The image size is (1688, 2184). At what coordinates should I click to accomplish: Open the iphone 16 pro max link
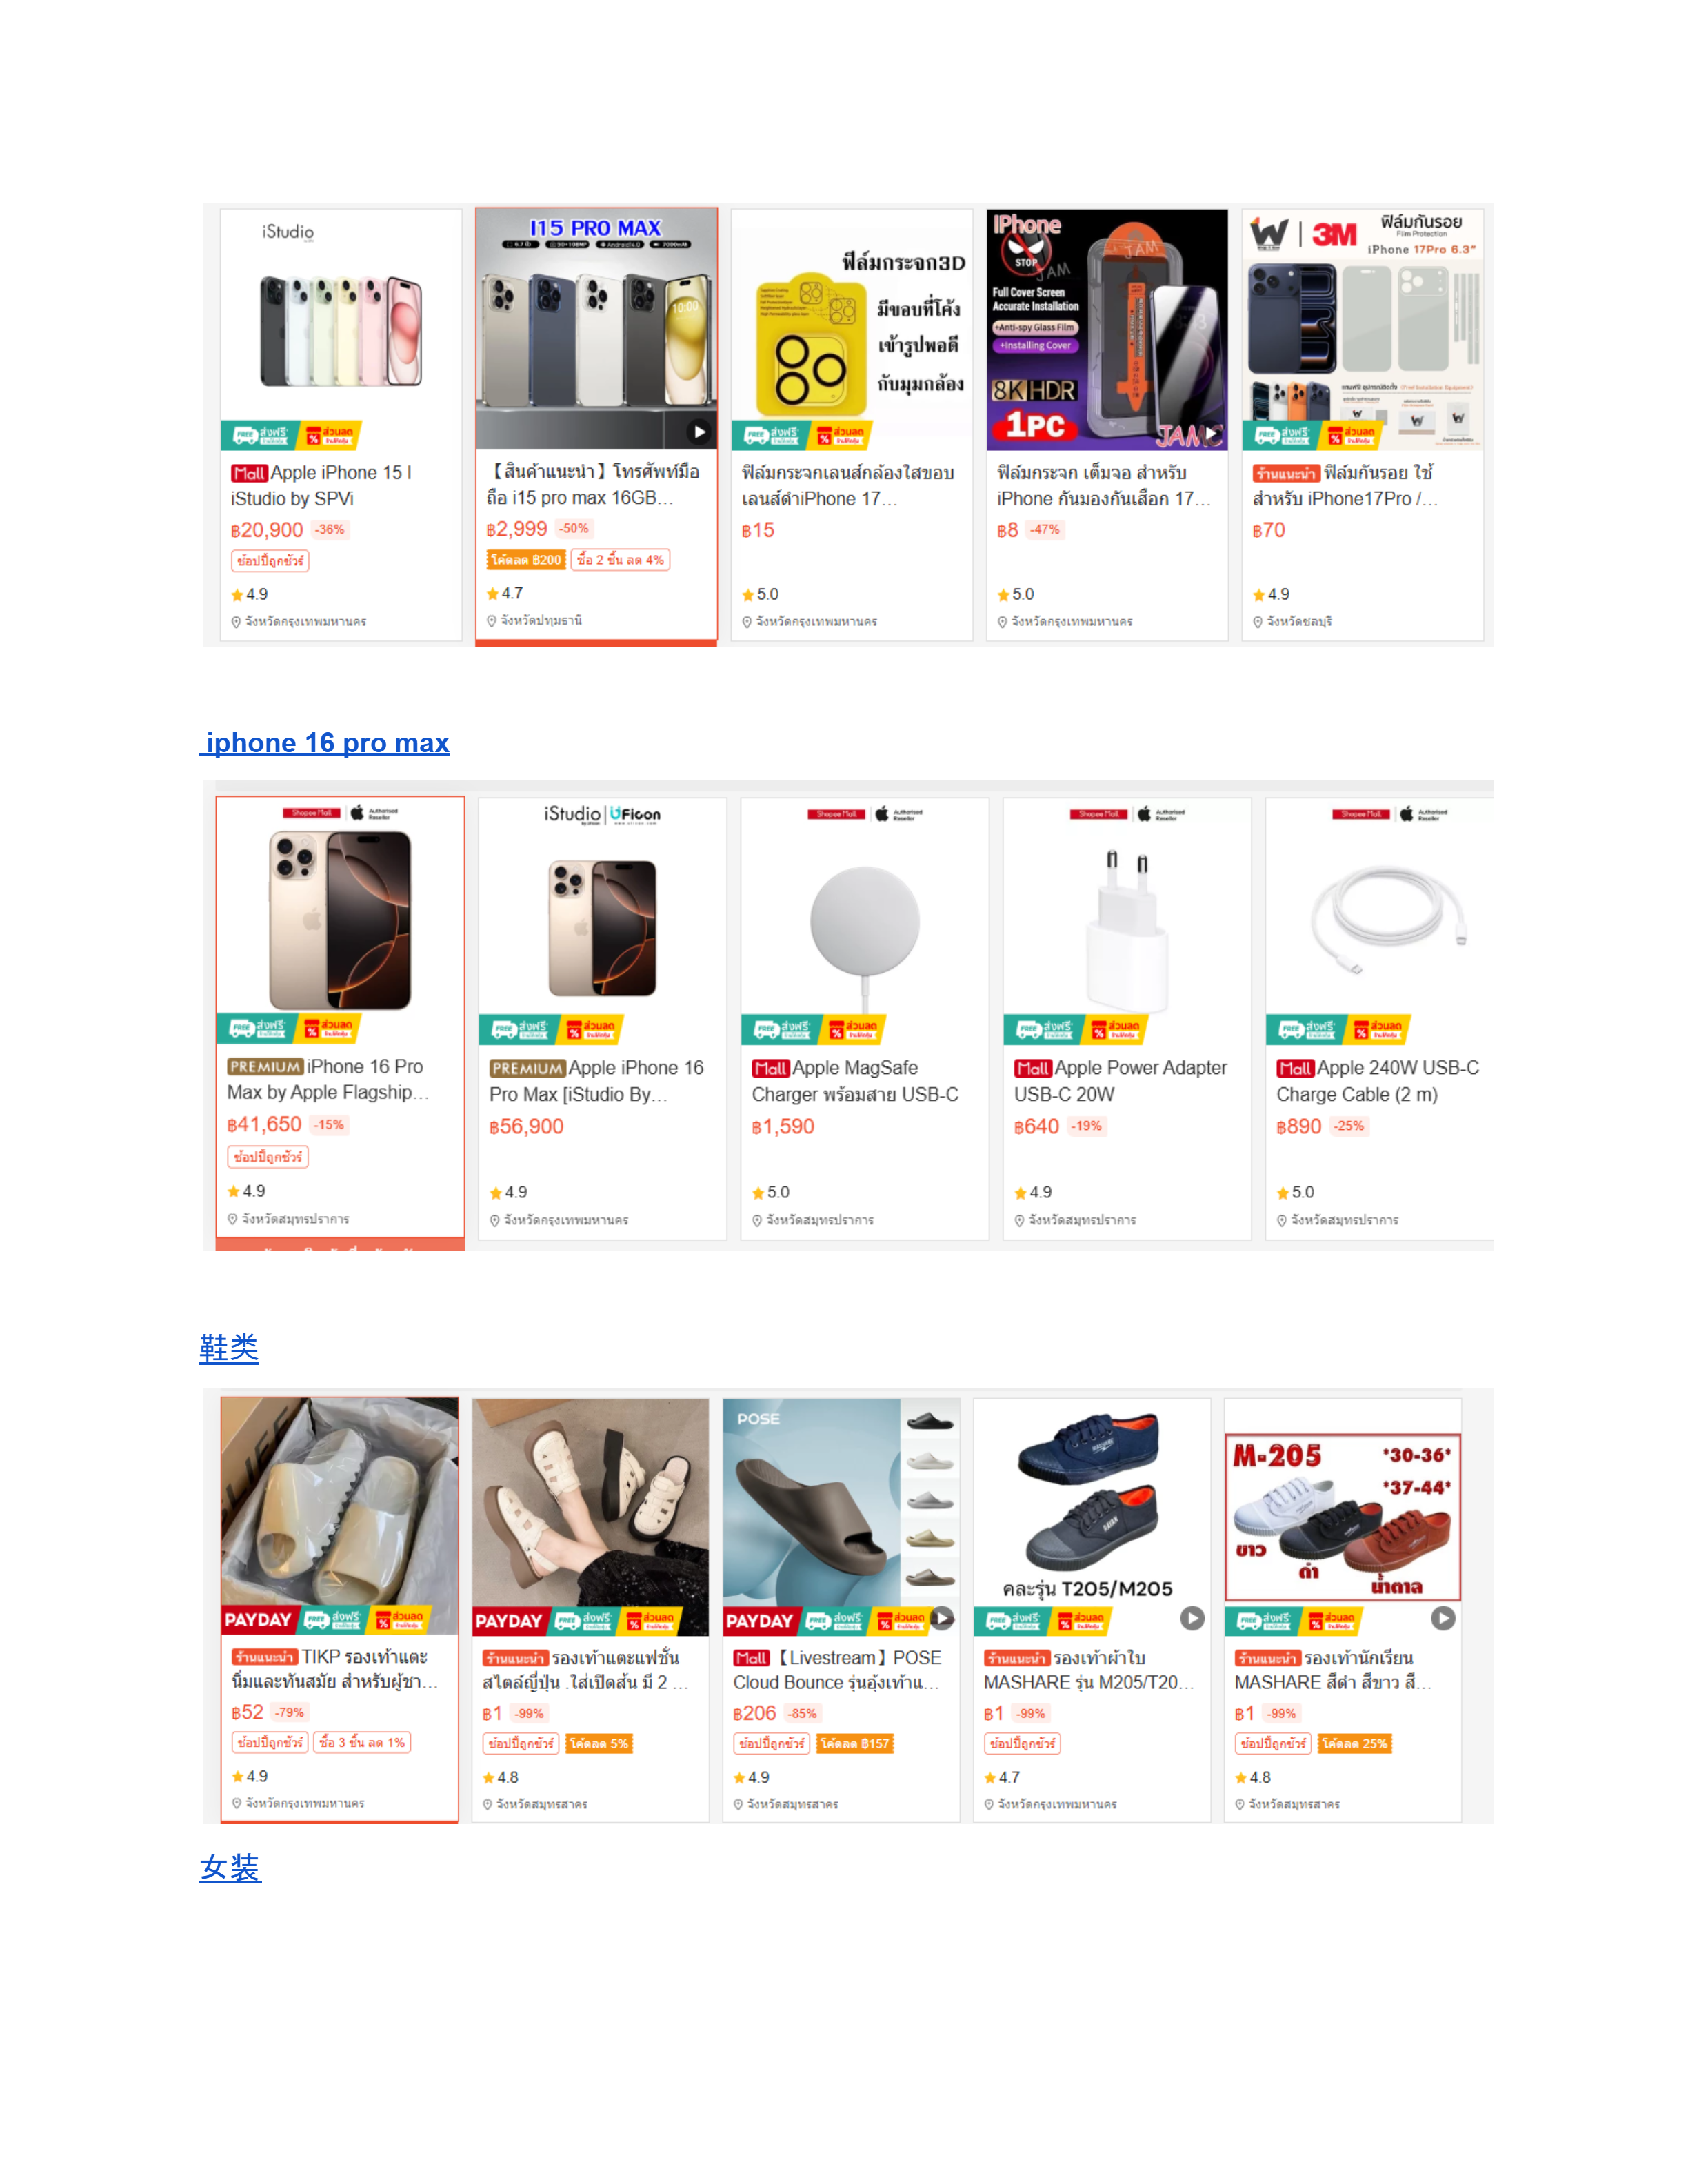pyautogui.click(x=327, y=743)
